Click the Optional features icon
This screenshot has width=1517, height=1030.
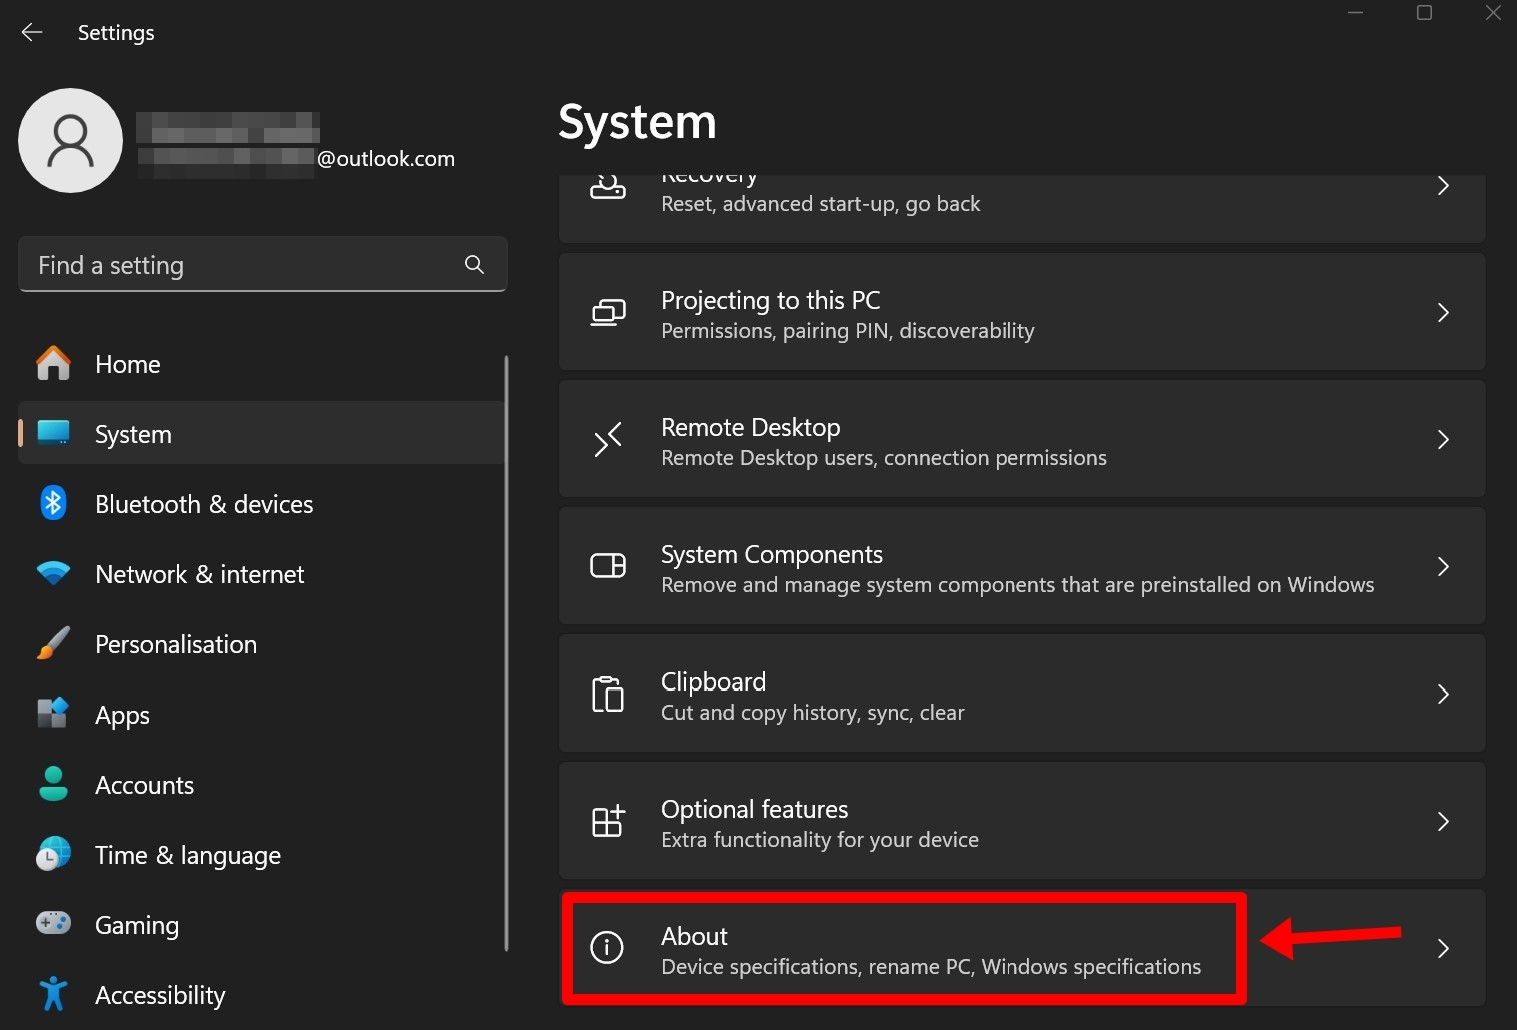pos(608,821)
